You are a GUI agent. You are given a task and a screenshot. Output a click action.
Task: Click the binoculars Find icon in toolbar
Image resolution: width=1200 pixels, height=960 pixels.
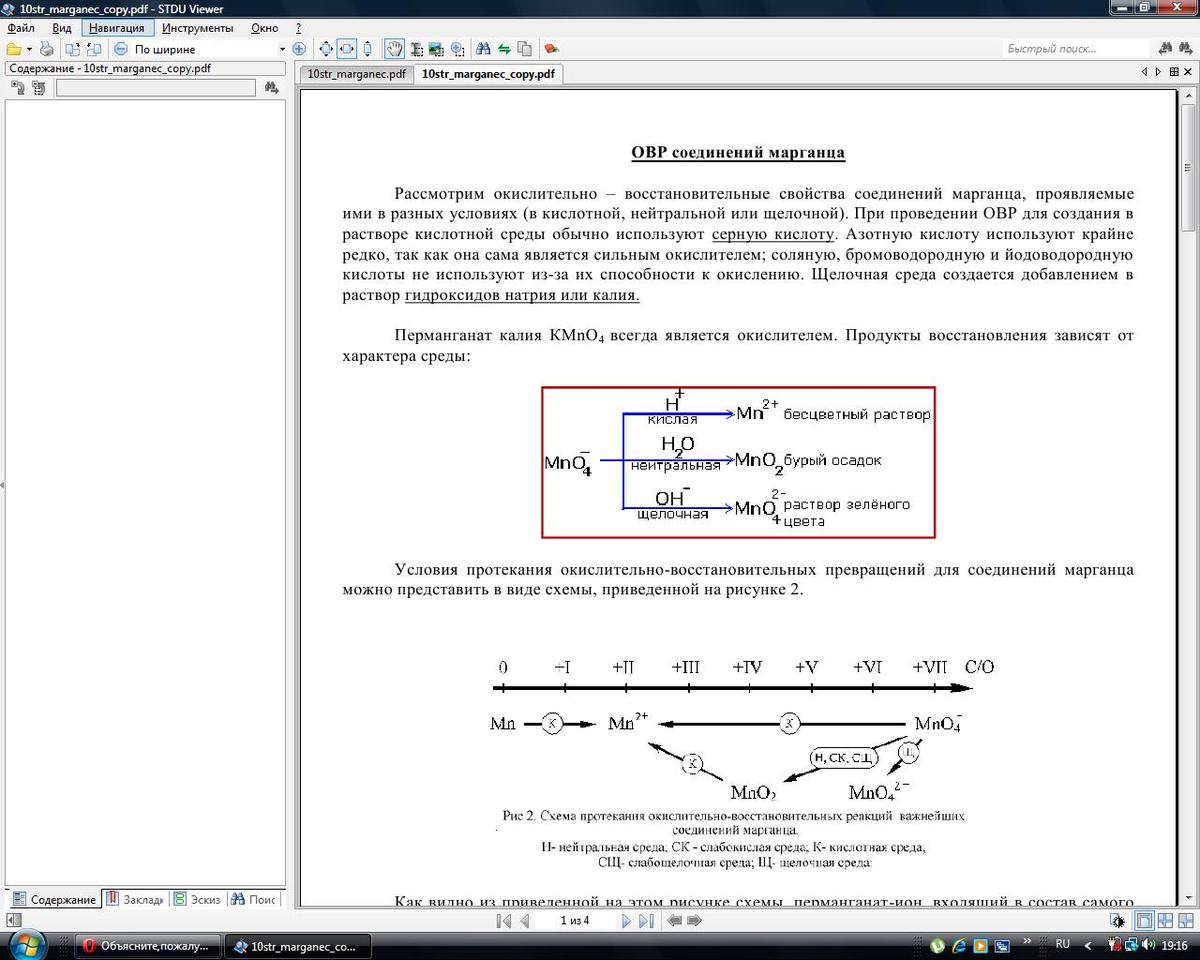483,49
